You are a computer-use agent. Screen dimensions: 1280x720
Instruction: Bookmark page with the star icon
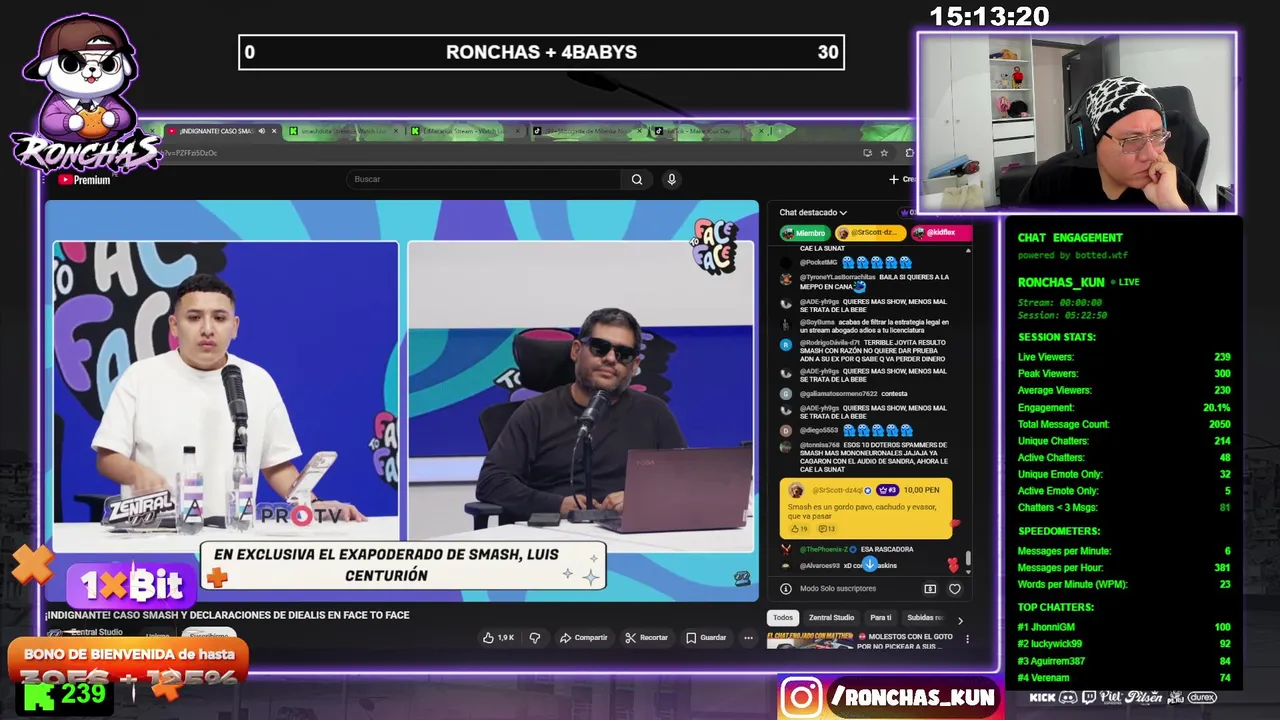point(884,153)
